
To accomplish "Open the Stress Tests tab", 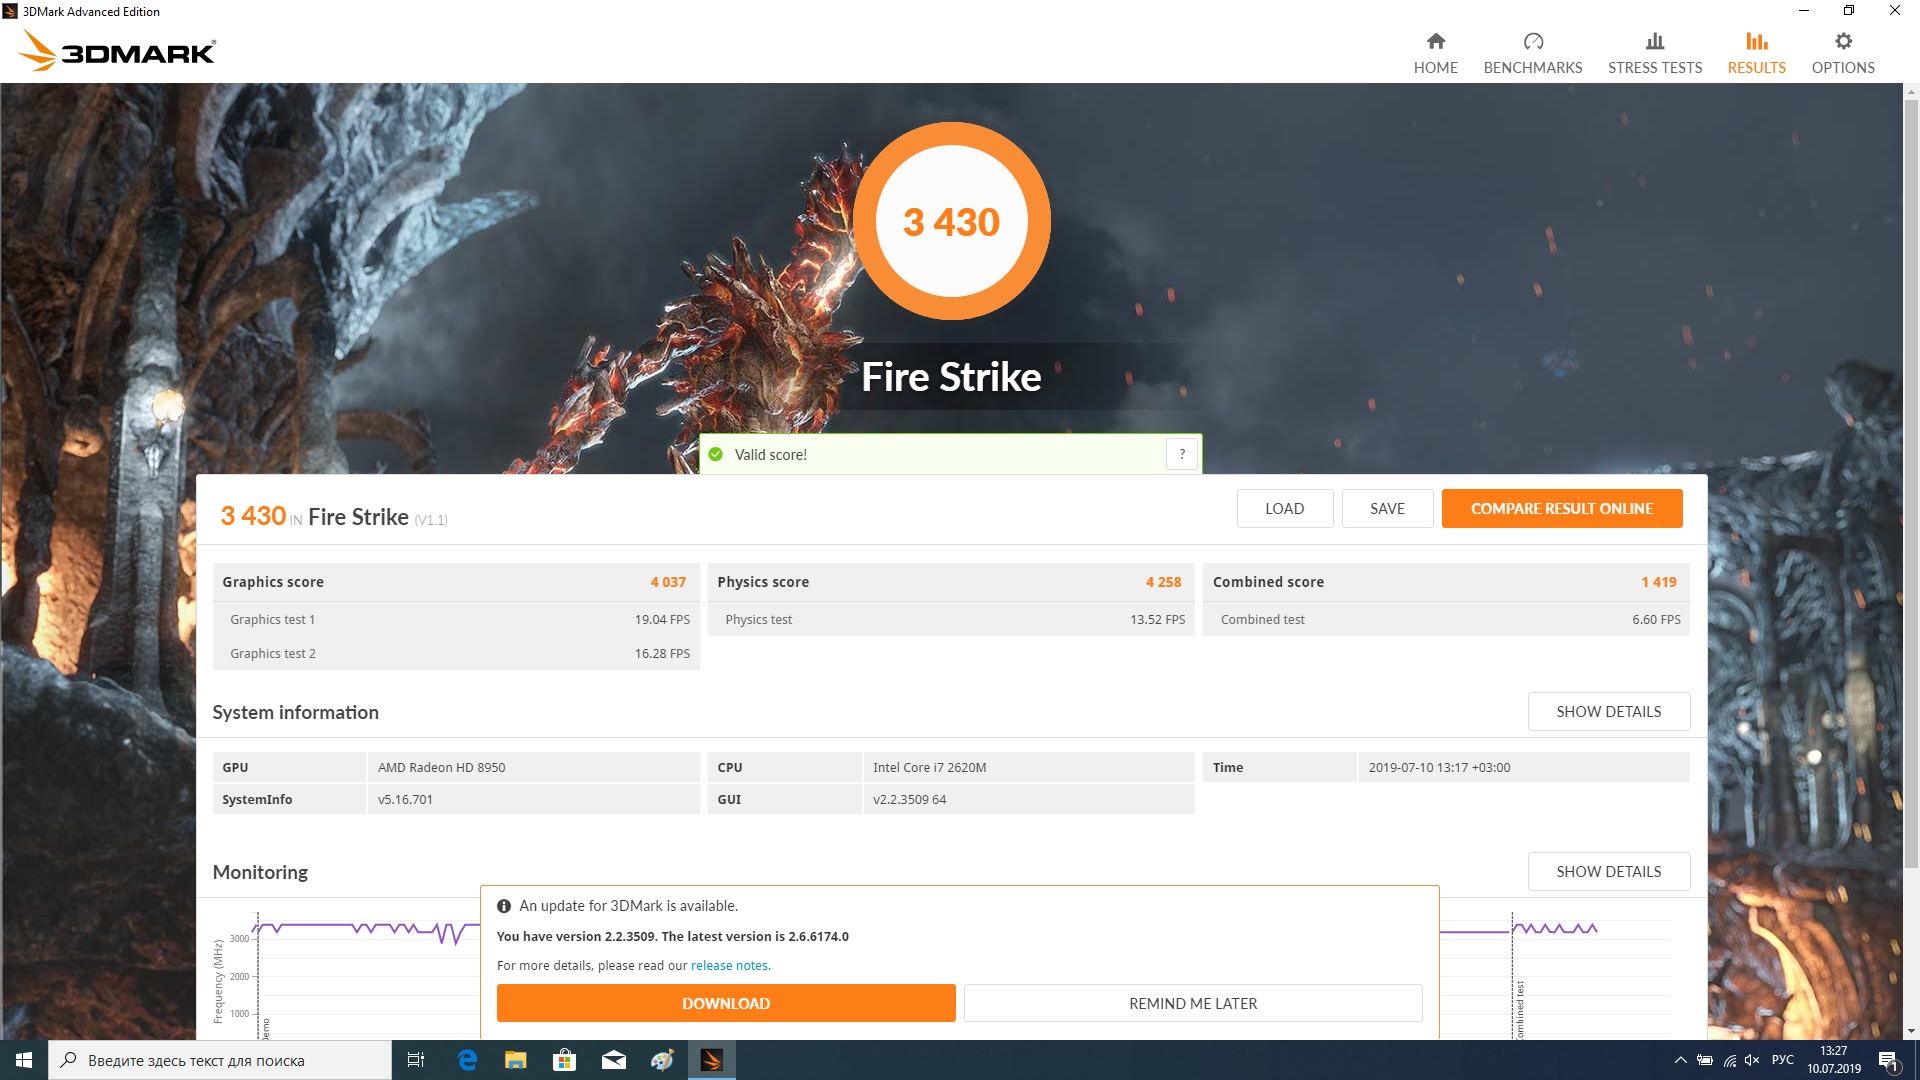I will click(1654, 53).
